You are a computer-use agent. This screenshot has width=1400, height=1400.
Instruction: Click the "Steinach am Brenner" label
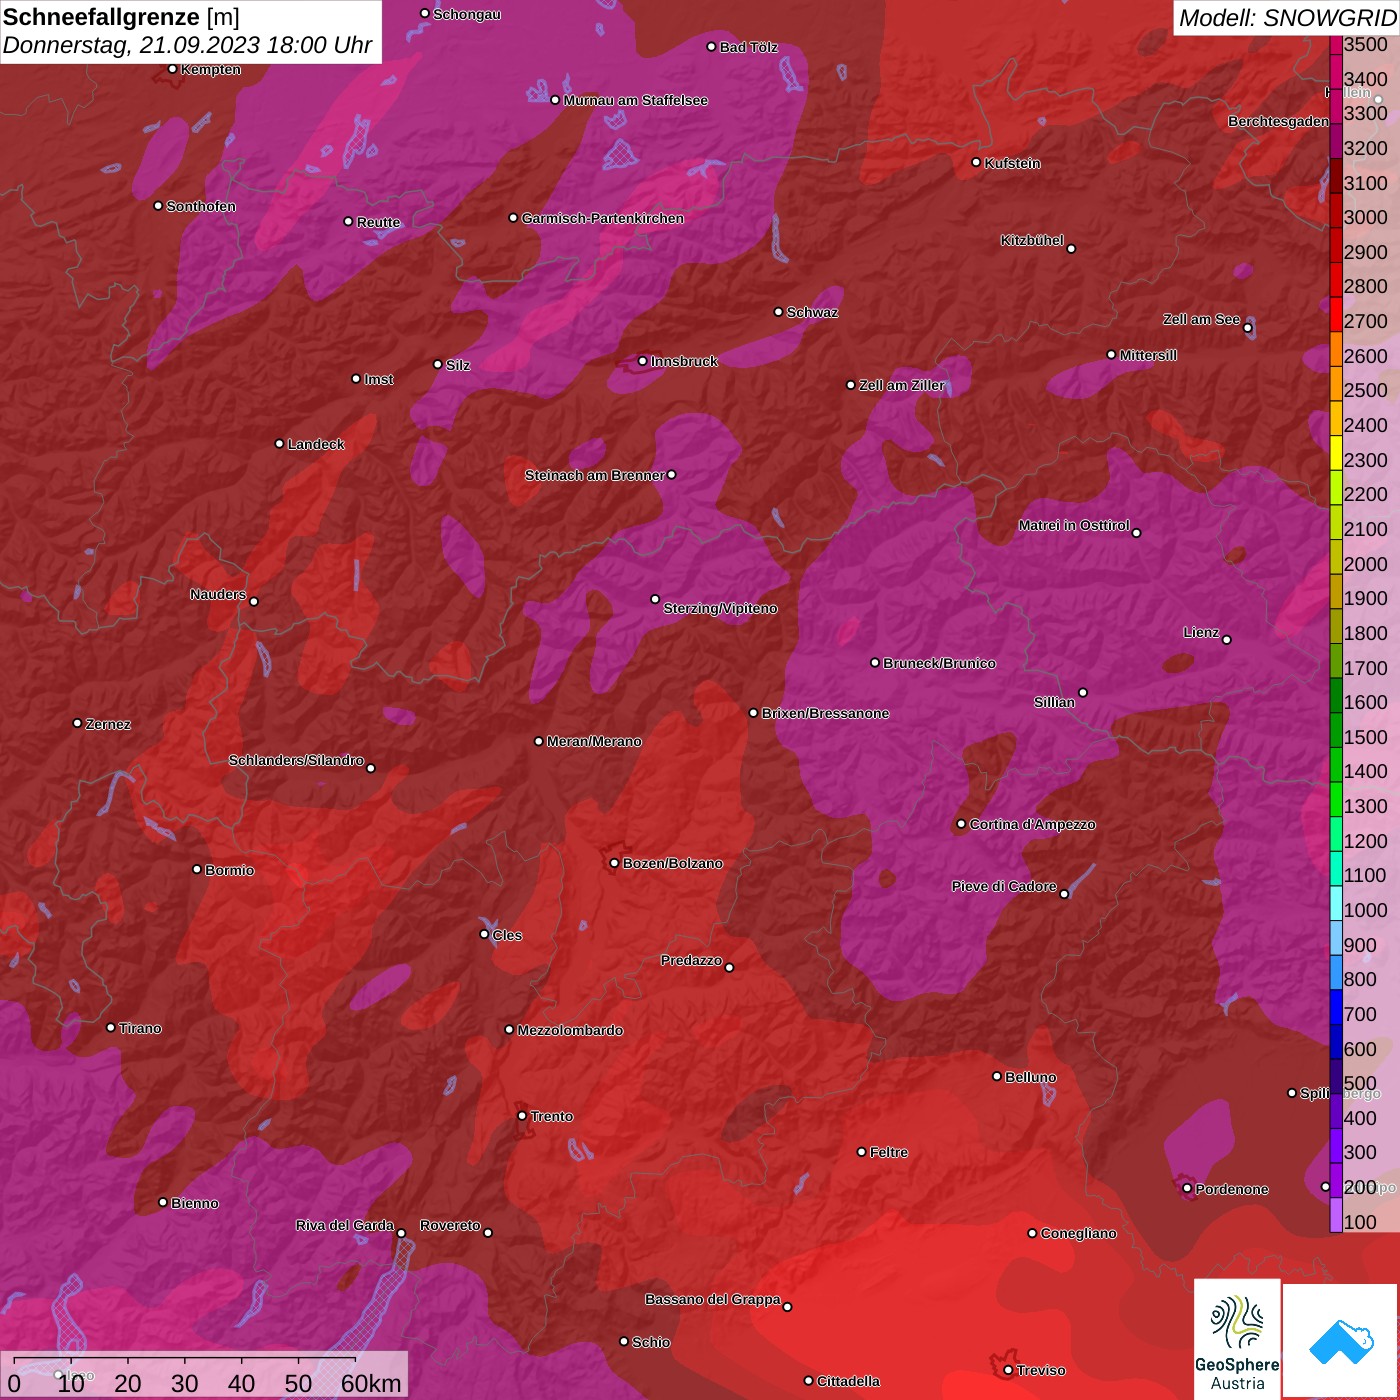[595, 475]
